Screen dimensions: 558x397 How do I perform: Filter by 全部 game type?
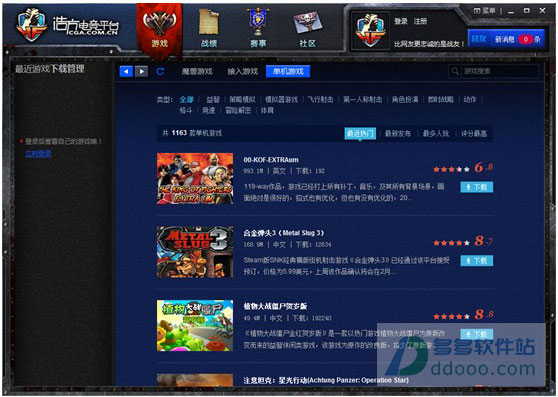pos(186,100)
